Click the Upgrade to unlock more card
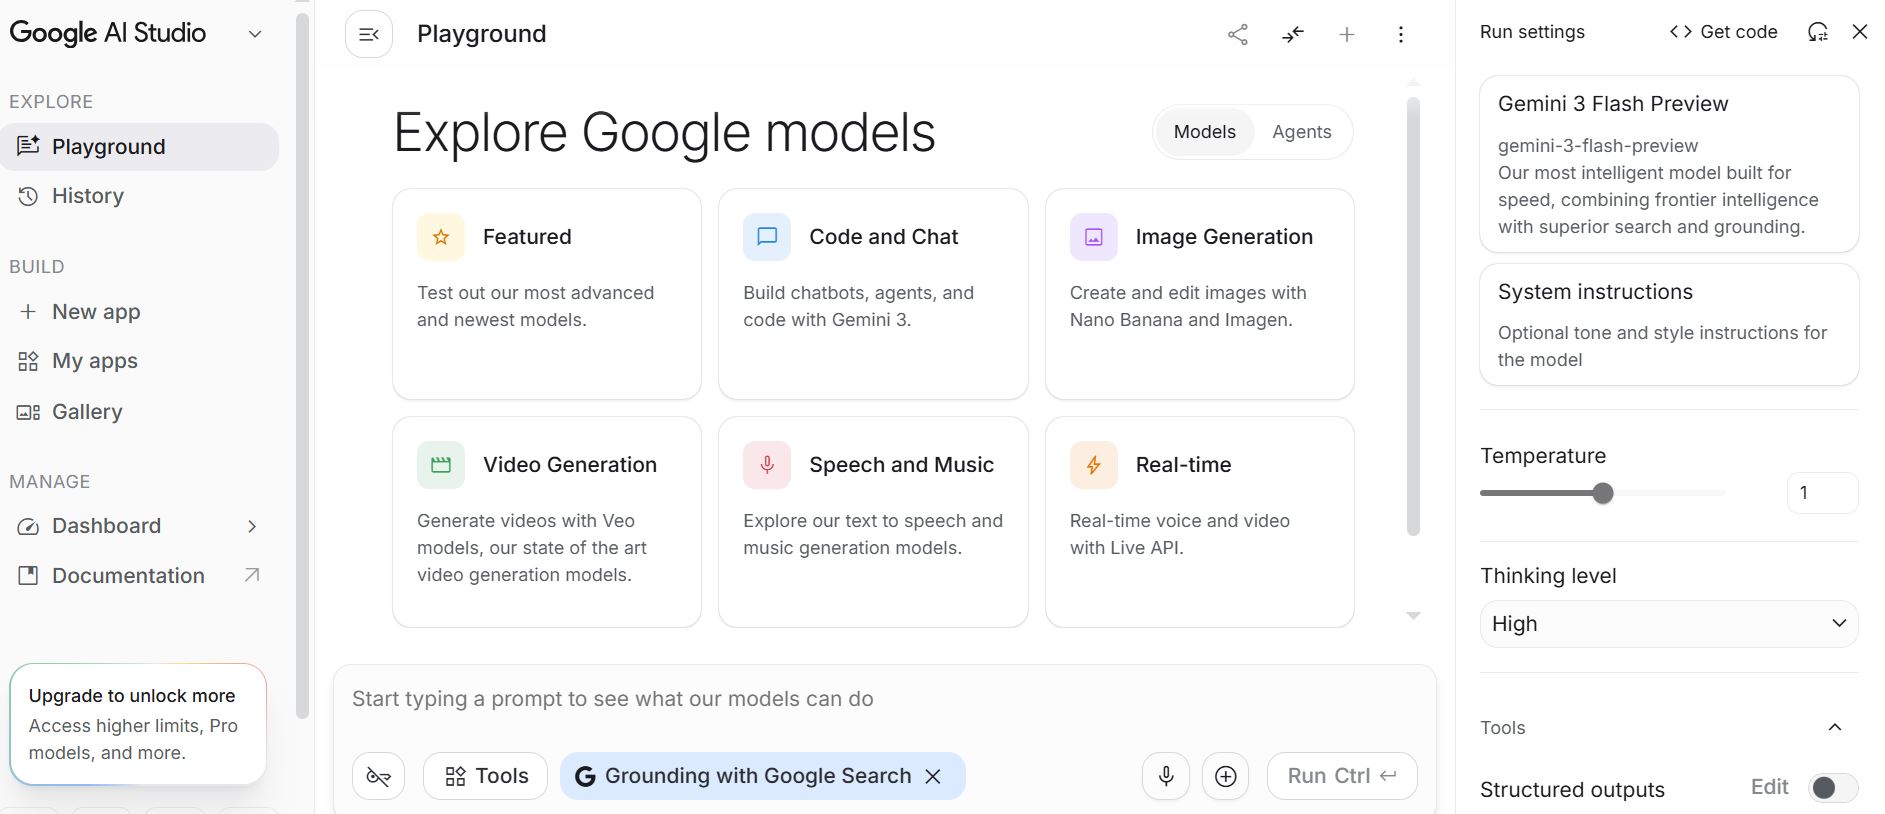Screen dimensions: 1885x814 point(138,724)
